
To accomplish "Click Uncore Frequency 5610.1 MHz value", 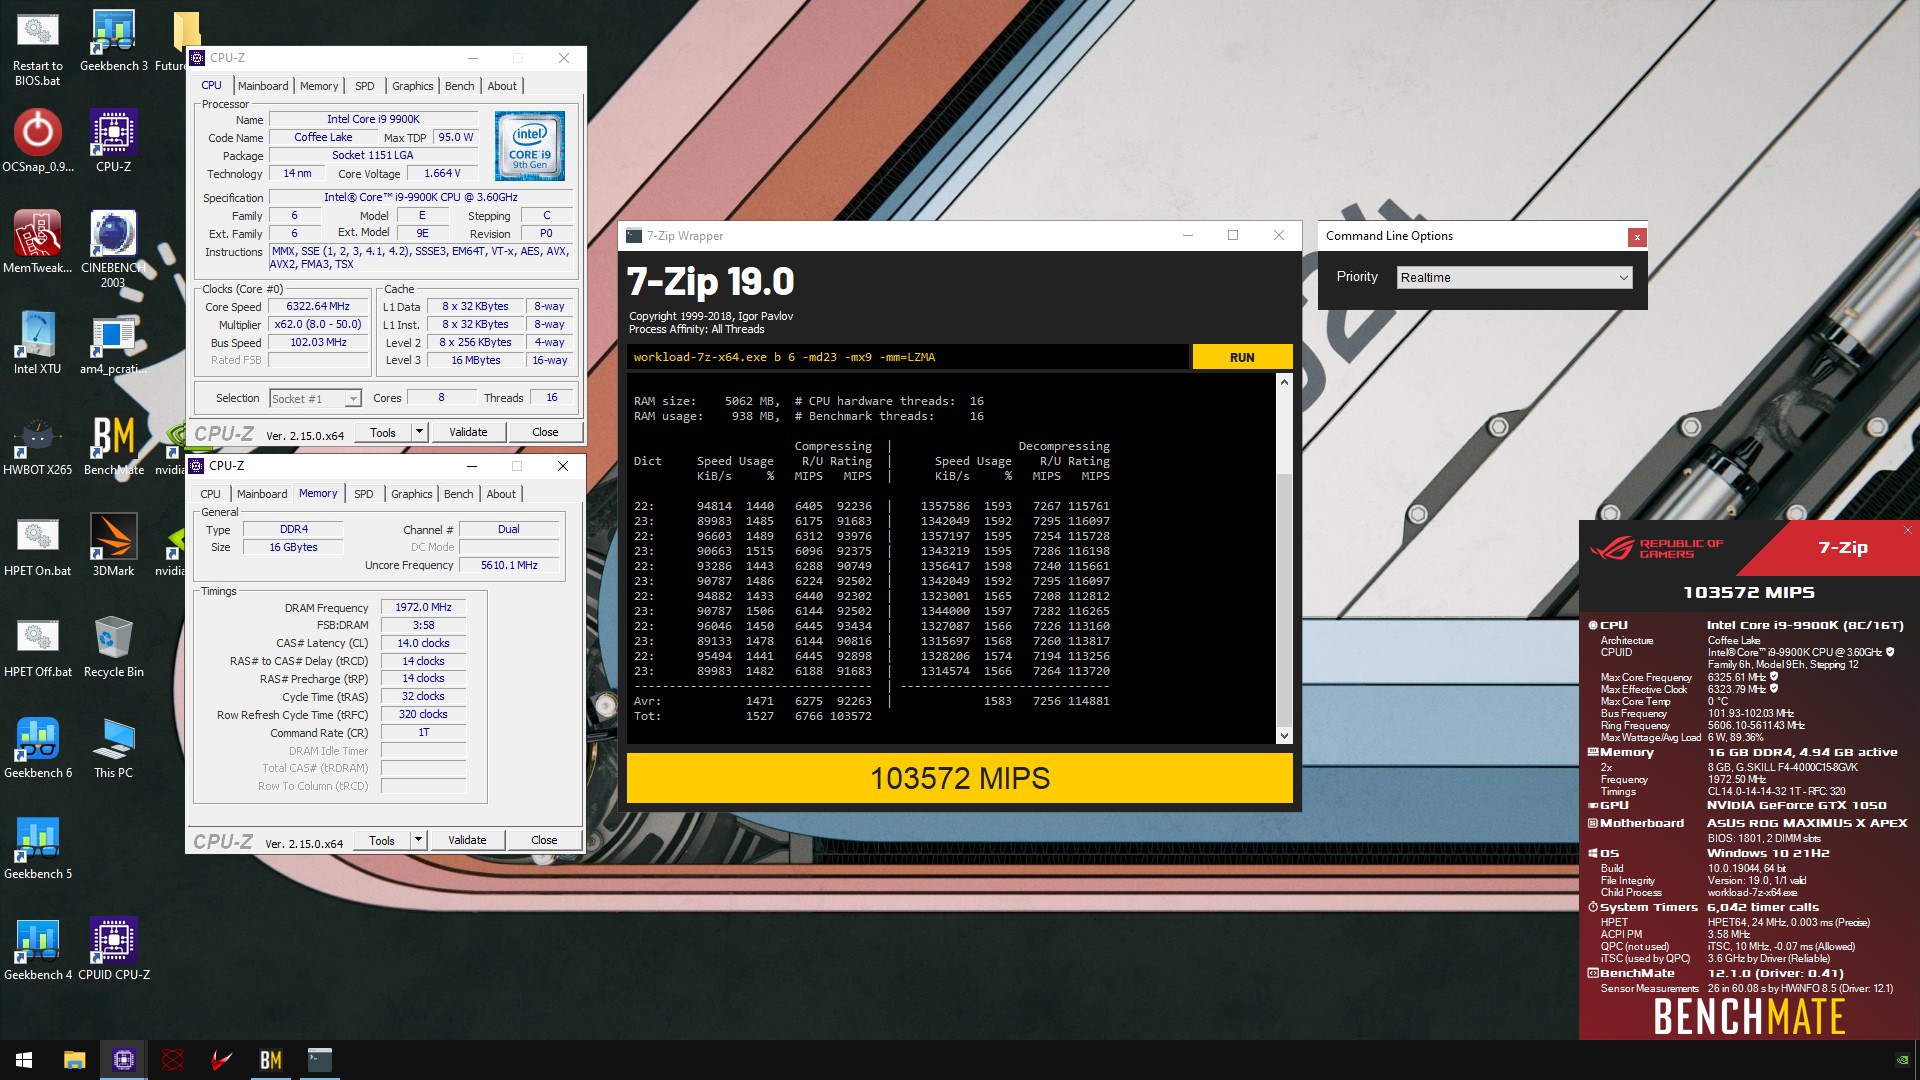I will (509, 565).
